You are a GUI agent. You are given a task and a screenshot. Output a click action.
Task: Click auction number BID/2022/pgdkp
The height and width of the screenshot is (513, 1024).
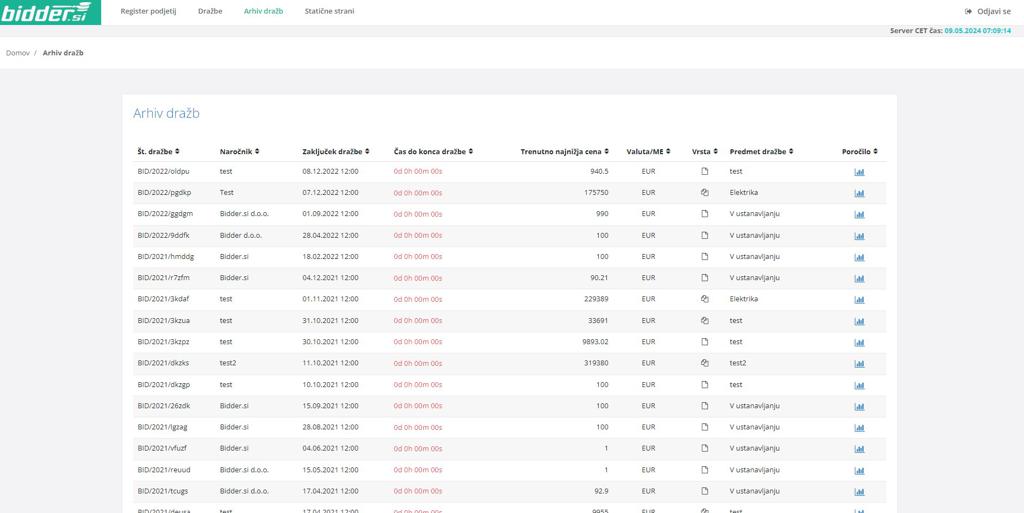point(164,193)
